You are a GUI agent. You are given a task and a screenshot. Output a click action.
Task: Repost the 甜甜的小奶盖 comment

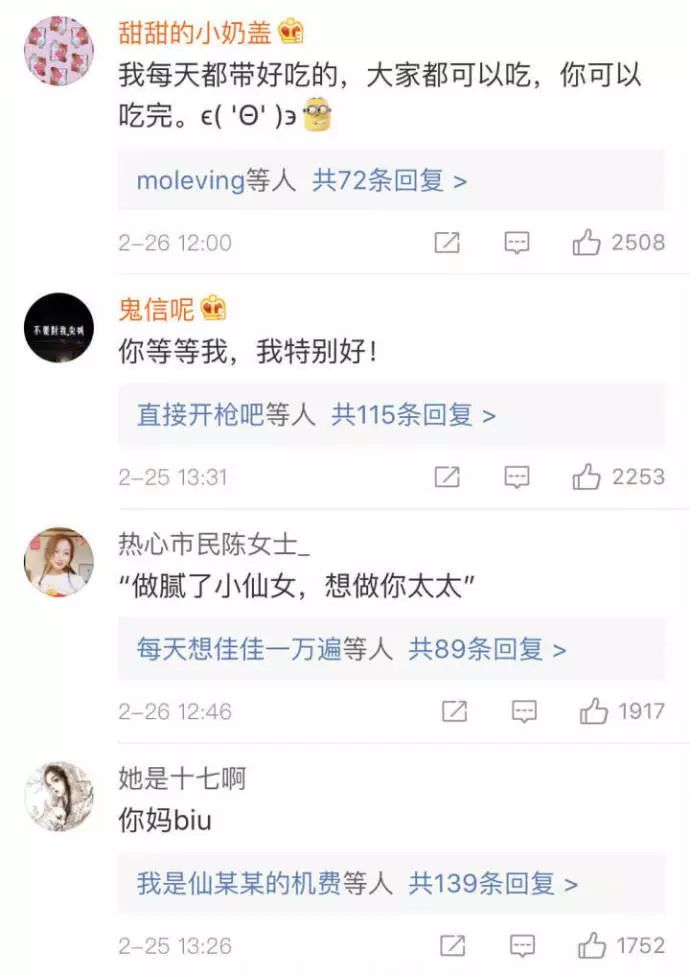(447, 242)
